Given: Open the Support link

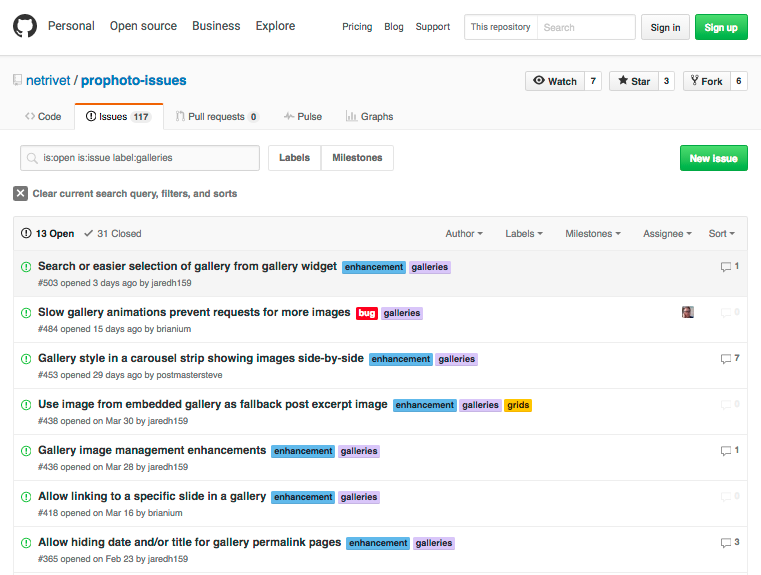Looking at the screenshot, I should (432, 27).
